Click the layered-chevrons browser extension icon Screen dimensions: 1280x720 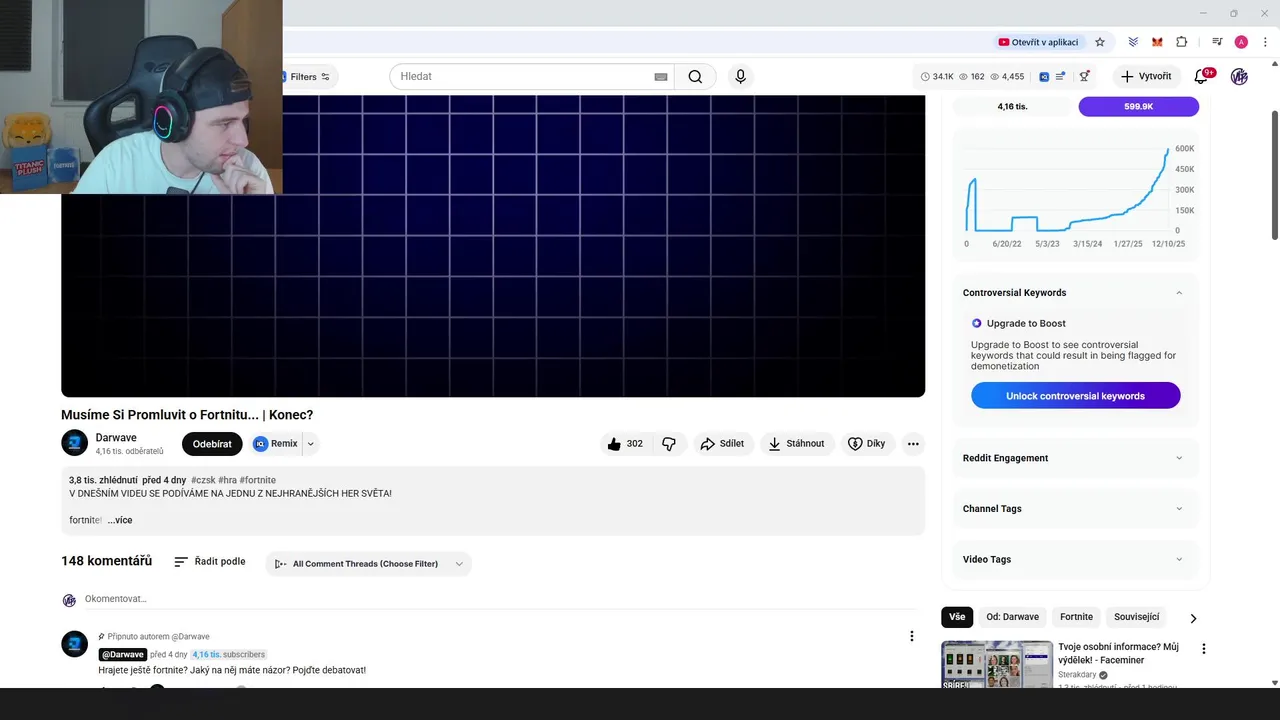click(1133, 42)
